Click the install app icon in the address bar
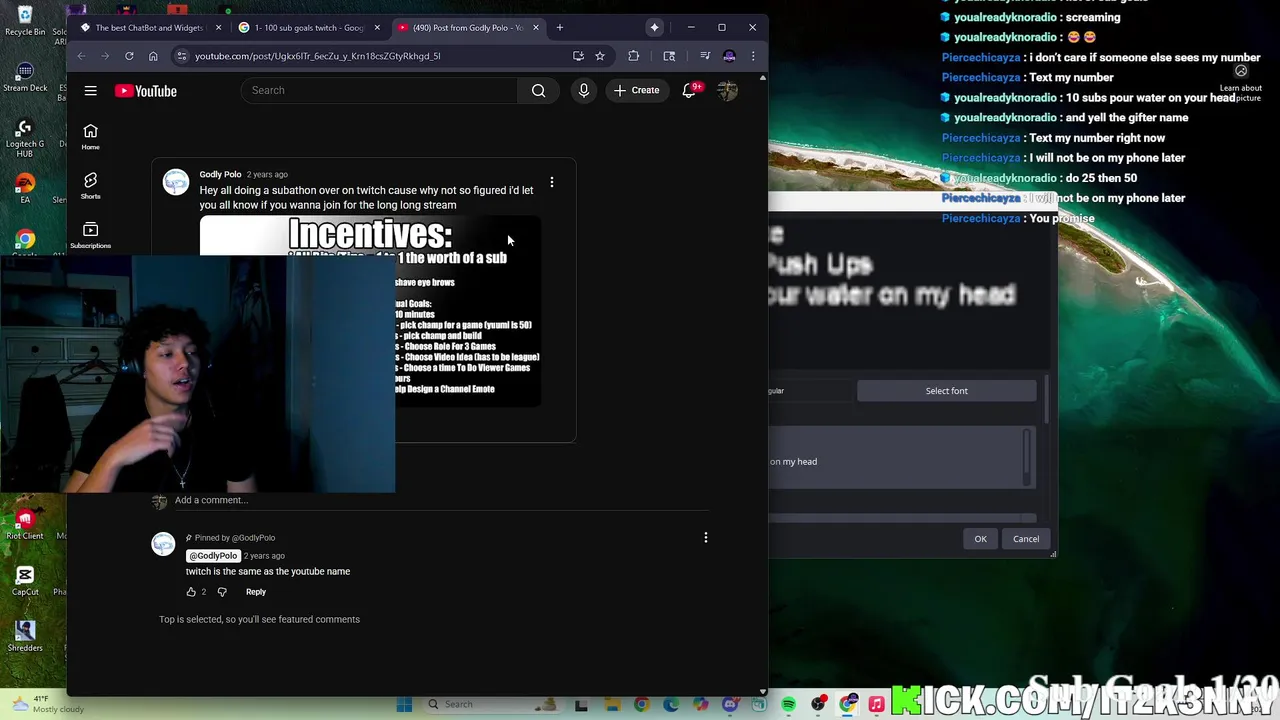Screen dimensions: 1280x720 point(578,56)
